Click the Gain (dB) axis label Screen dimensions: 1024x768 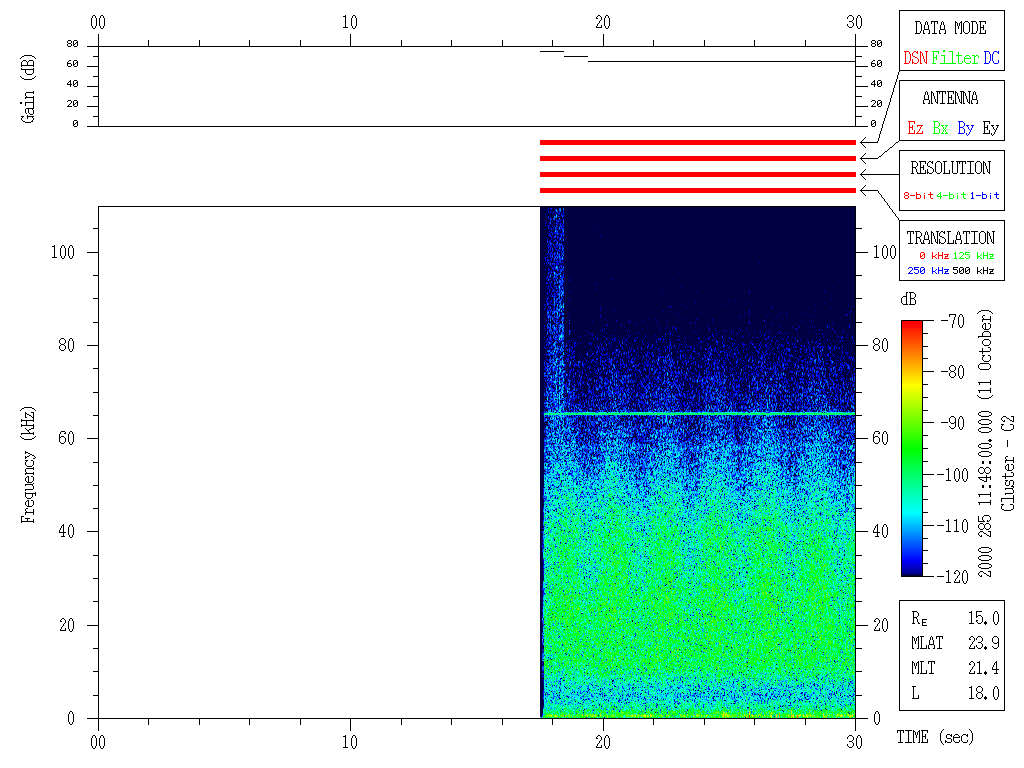[x=29, y=87]
